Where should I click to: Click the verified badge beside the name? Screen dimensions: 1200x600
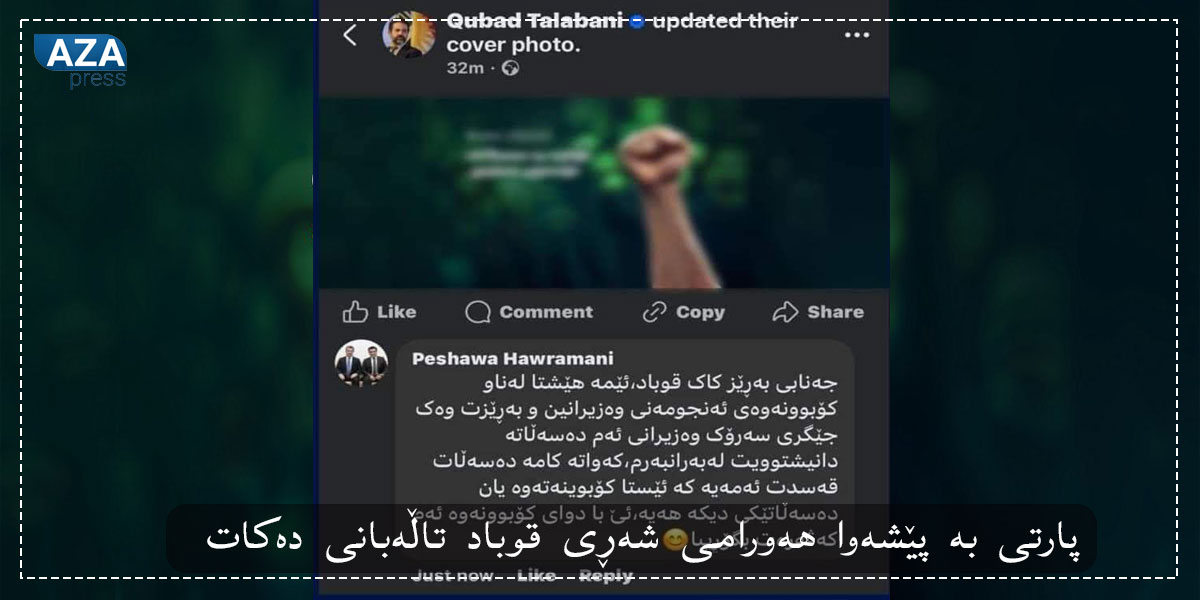coord(637,21)
